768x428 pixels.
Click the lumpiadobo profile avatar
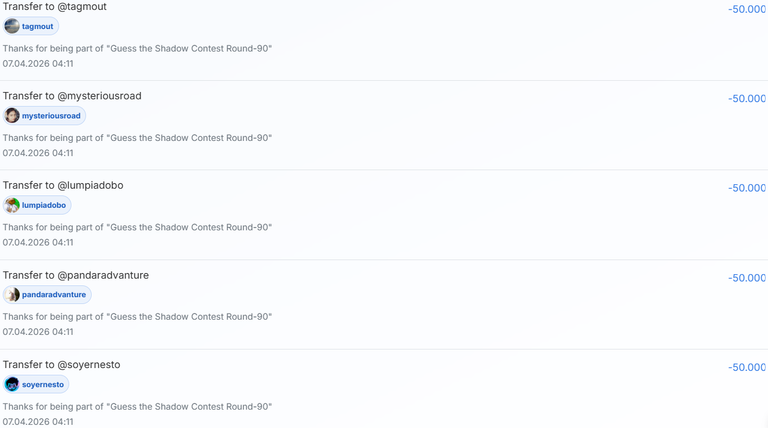coord(12,205)
